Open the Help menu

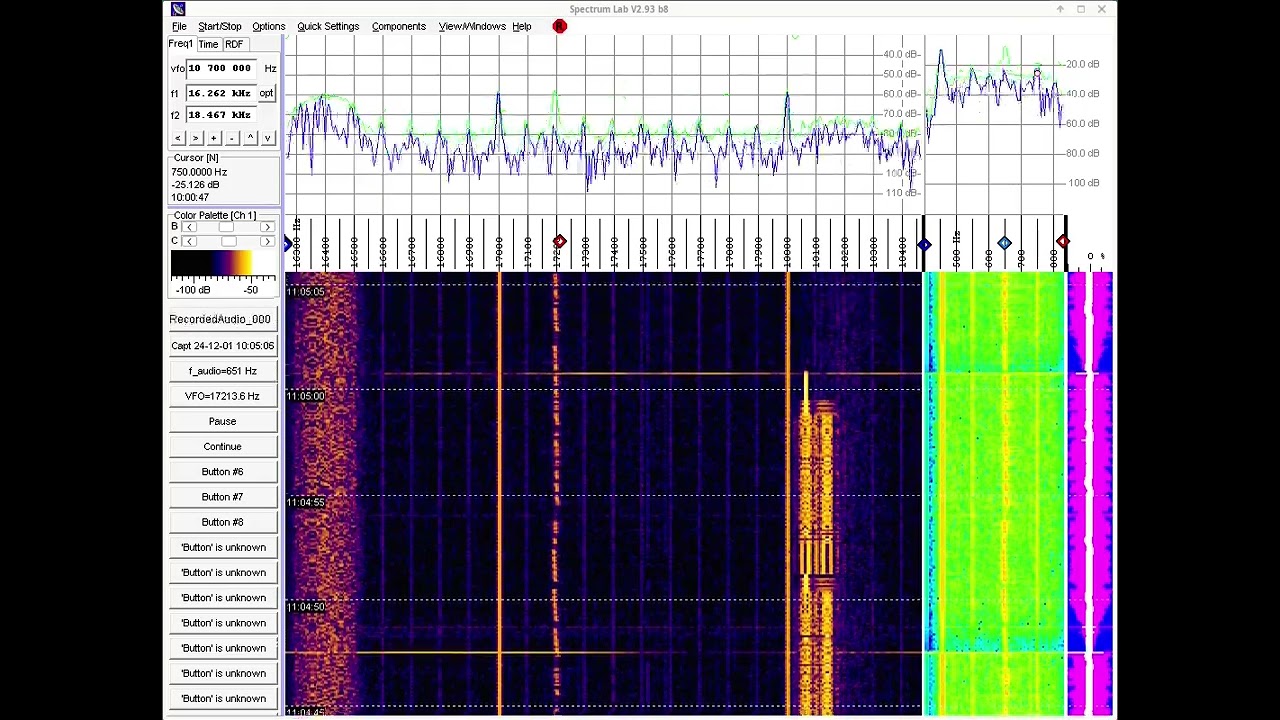(522, 27)
